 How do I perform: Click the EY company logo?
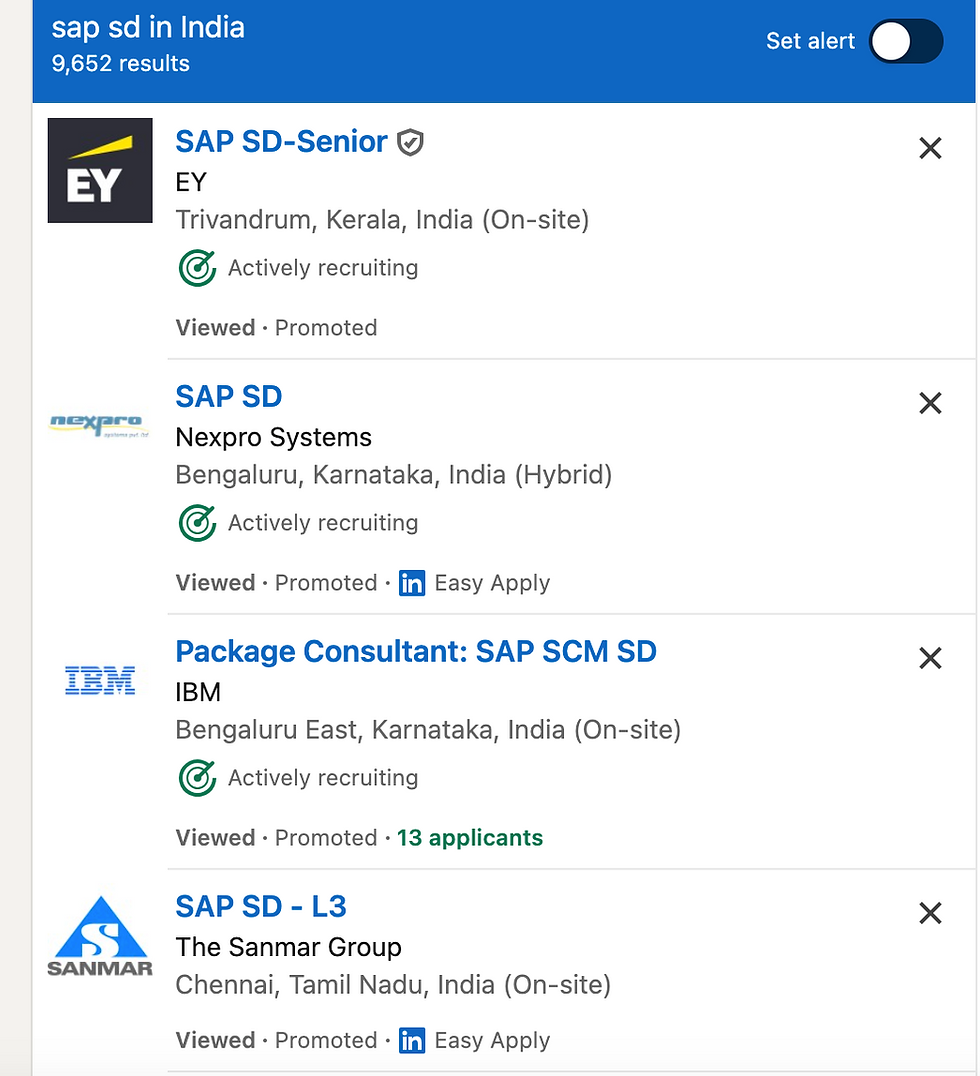pyautogui.click(x=100, y=170)
